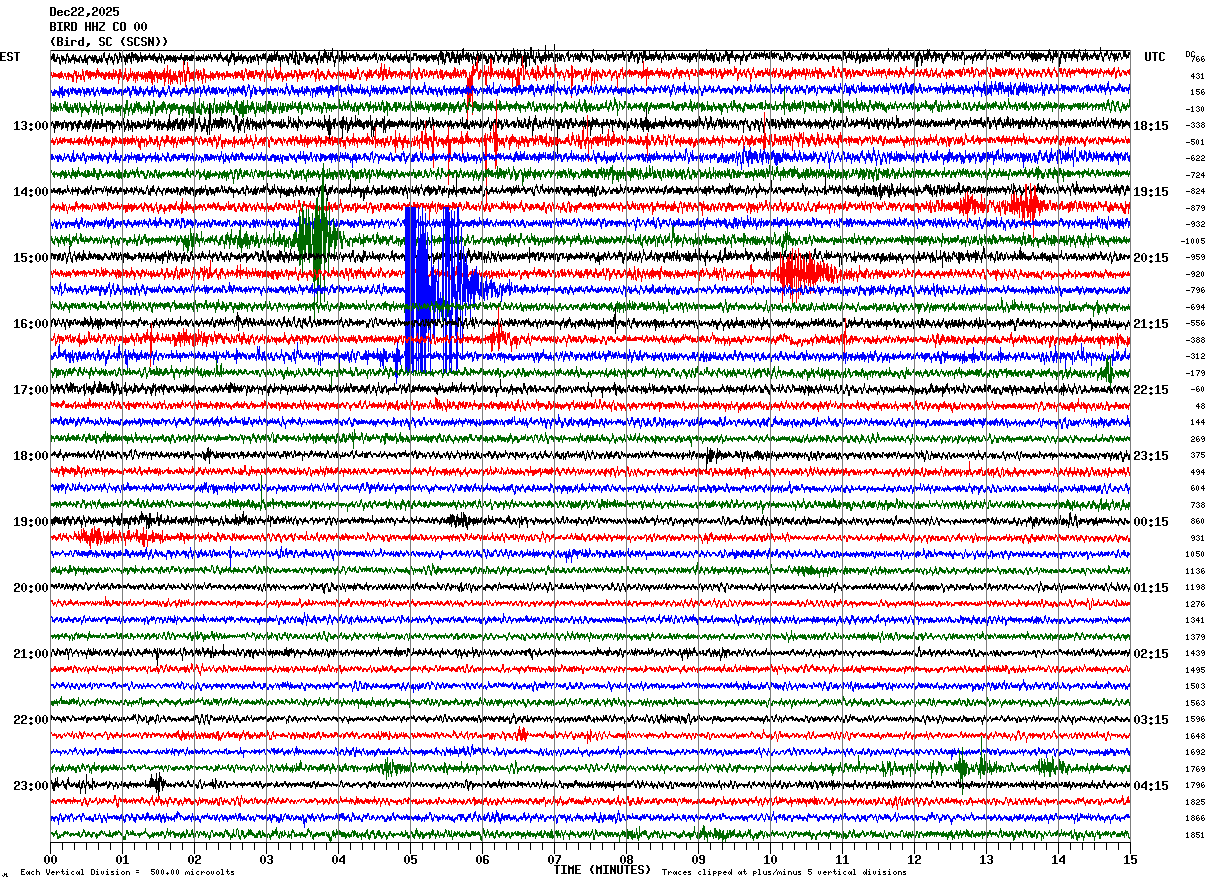The width and height of the screenshot is (1210, 886).
Task: Click the "EST" time zone label
Action: pos(10,57)
